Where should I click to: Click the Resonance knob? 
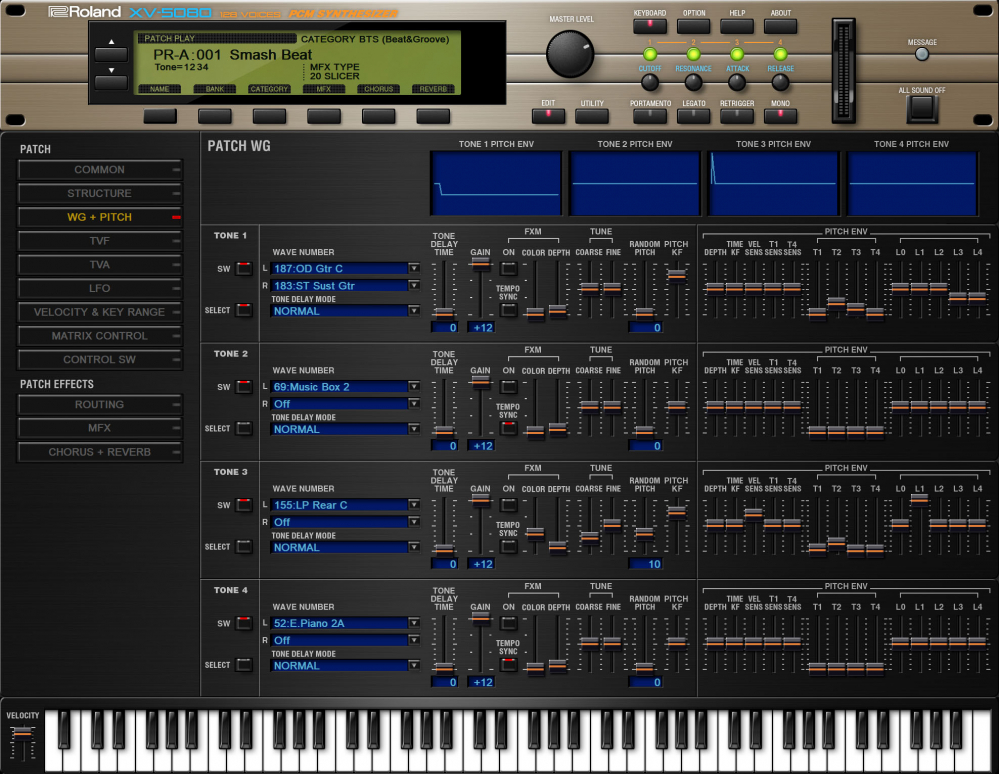coord(693,83)
